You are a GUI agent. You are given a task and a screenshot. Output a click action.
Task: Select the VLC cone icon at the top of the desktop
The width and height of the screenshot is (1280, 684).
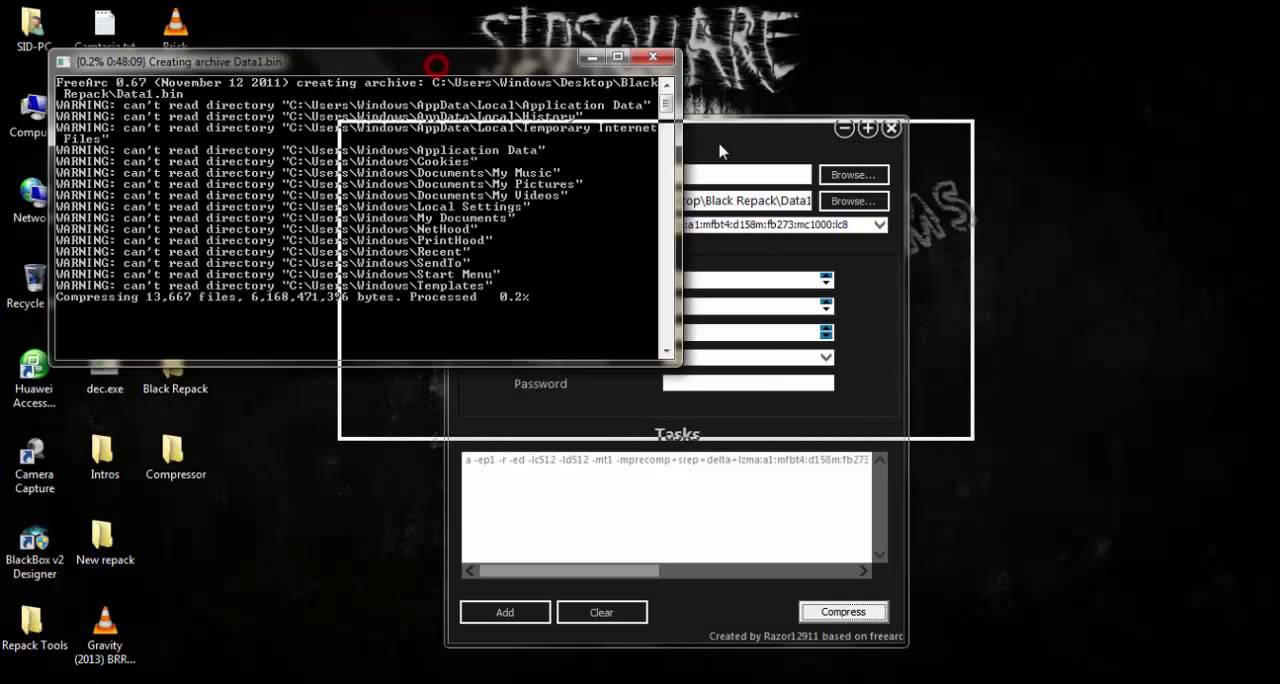click(175, 28)
